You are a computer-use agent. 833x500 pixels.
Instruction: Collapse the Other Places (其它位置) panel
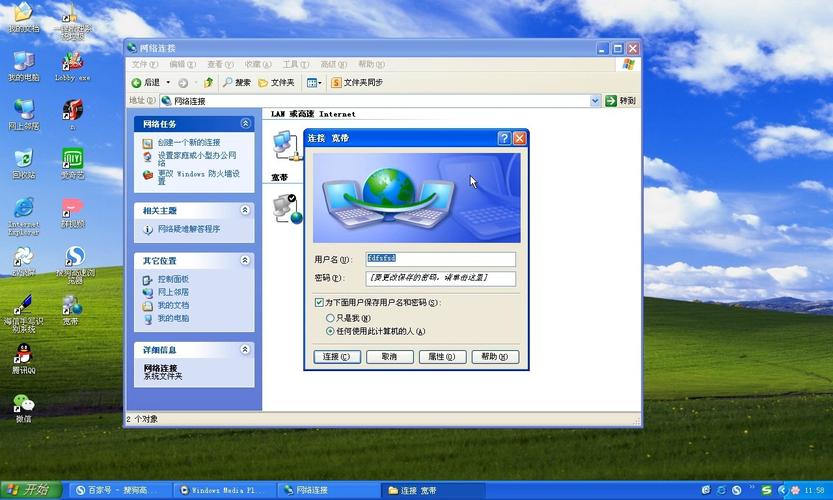tap(245, 260)
